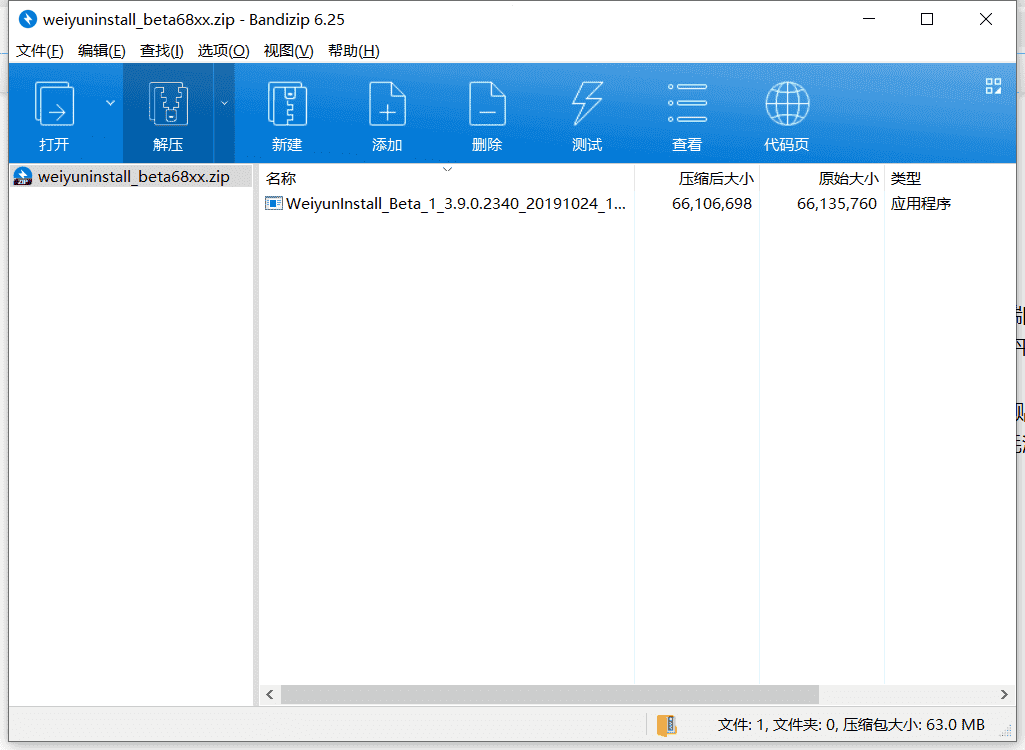Click the right arrow of the horizontal scrollbar

[1004, 694]
